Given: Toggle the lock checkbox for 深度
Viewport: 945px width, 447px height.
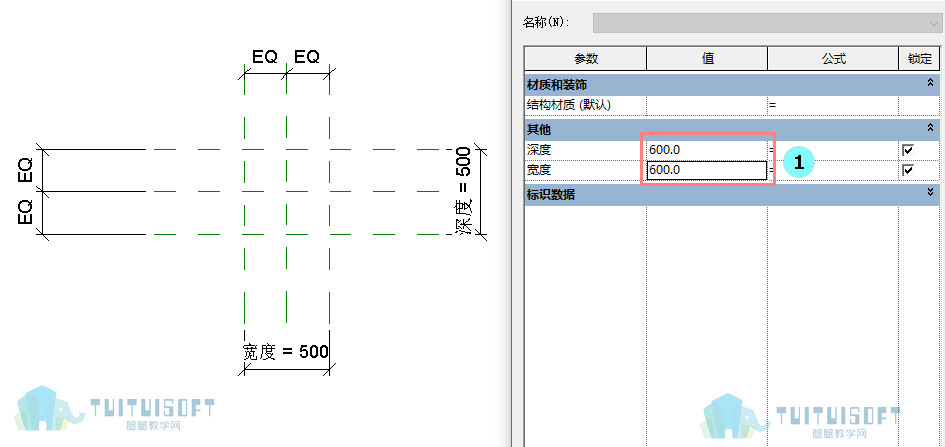Looking at the screenshot, I should pyautogui.click(x=908, y=149).
